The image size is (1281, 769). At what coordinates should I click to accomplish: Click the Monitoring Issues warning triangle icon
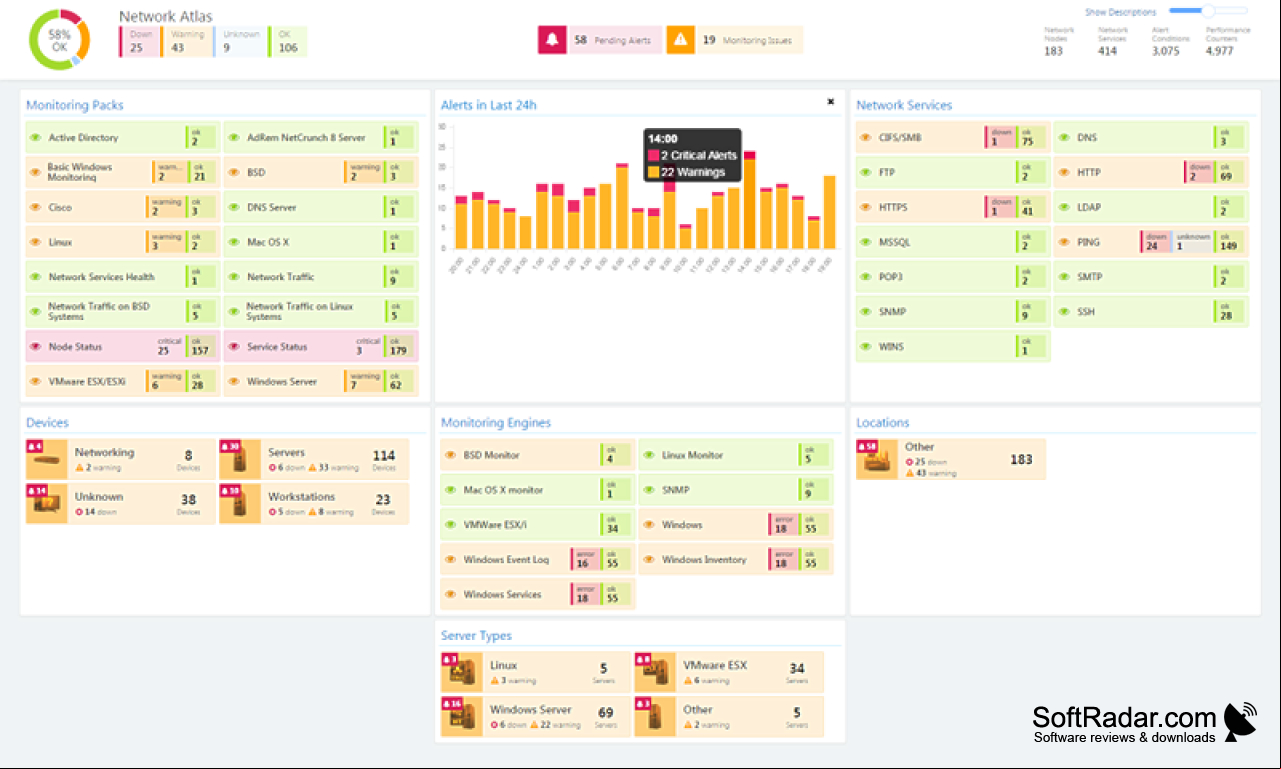pos(680,40)
